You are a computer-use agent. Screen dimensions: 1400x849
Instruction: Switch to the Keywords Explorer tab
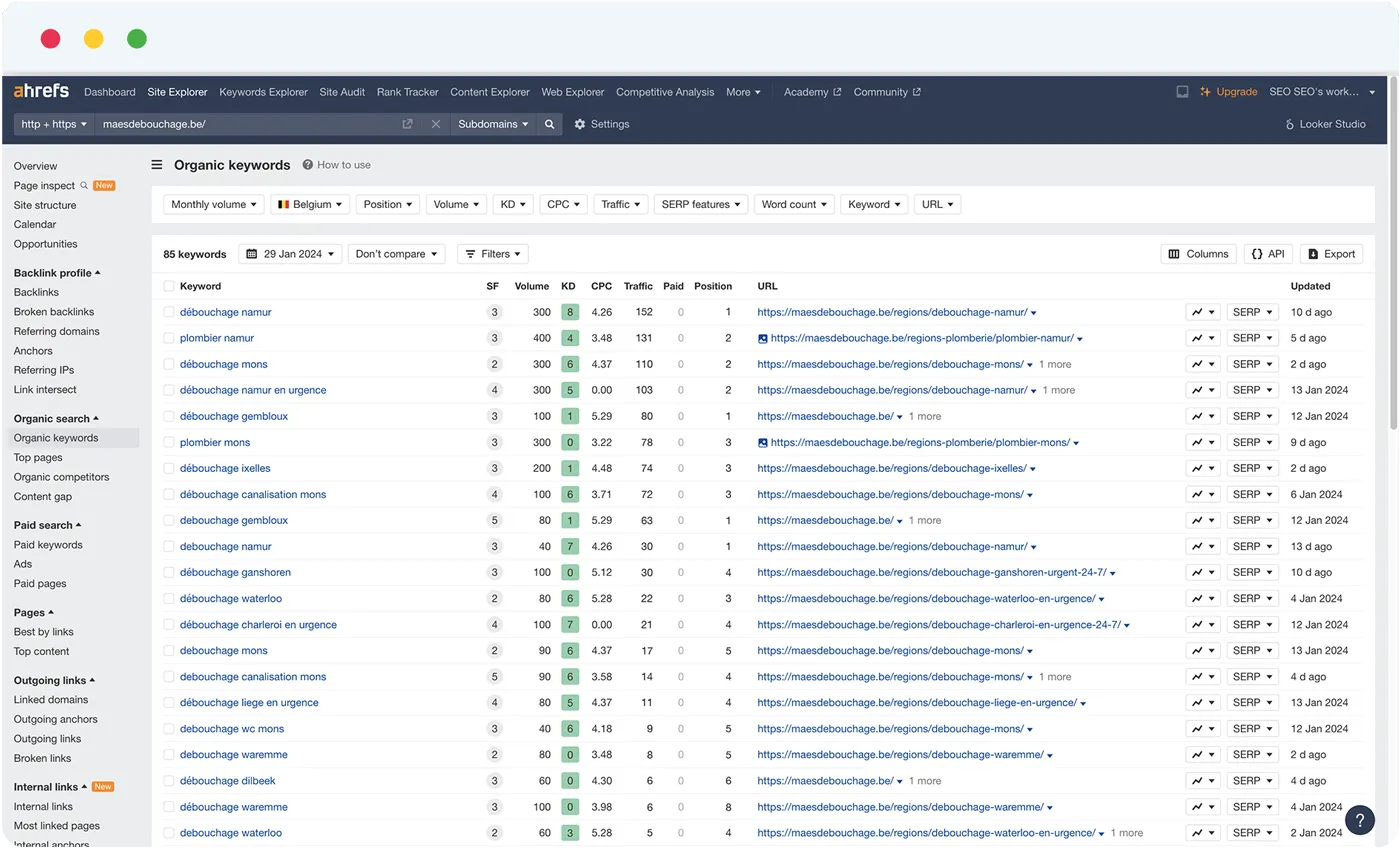pyautogui.click(x=263, y=92)
